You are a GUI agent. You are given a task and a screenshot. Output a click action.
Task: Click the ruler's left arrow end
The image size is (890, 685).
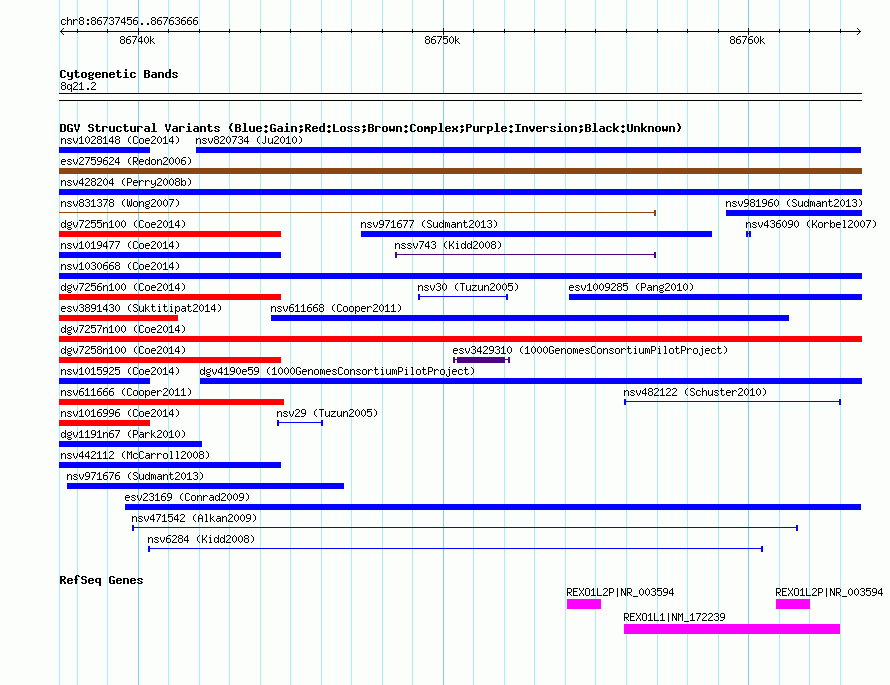(x=62, y=31)
